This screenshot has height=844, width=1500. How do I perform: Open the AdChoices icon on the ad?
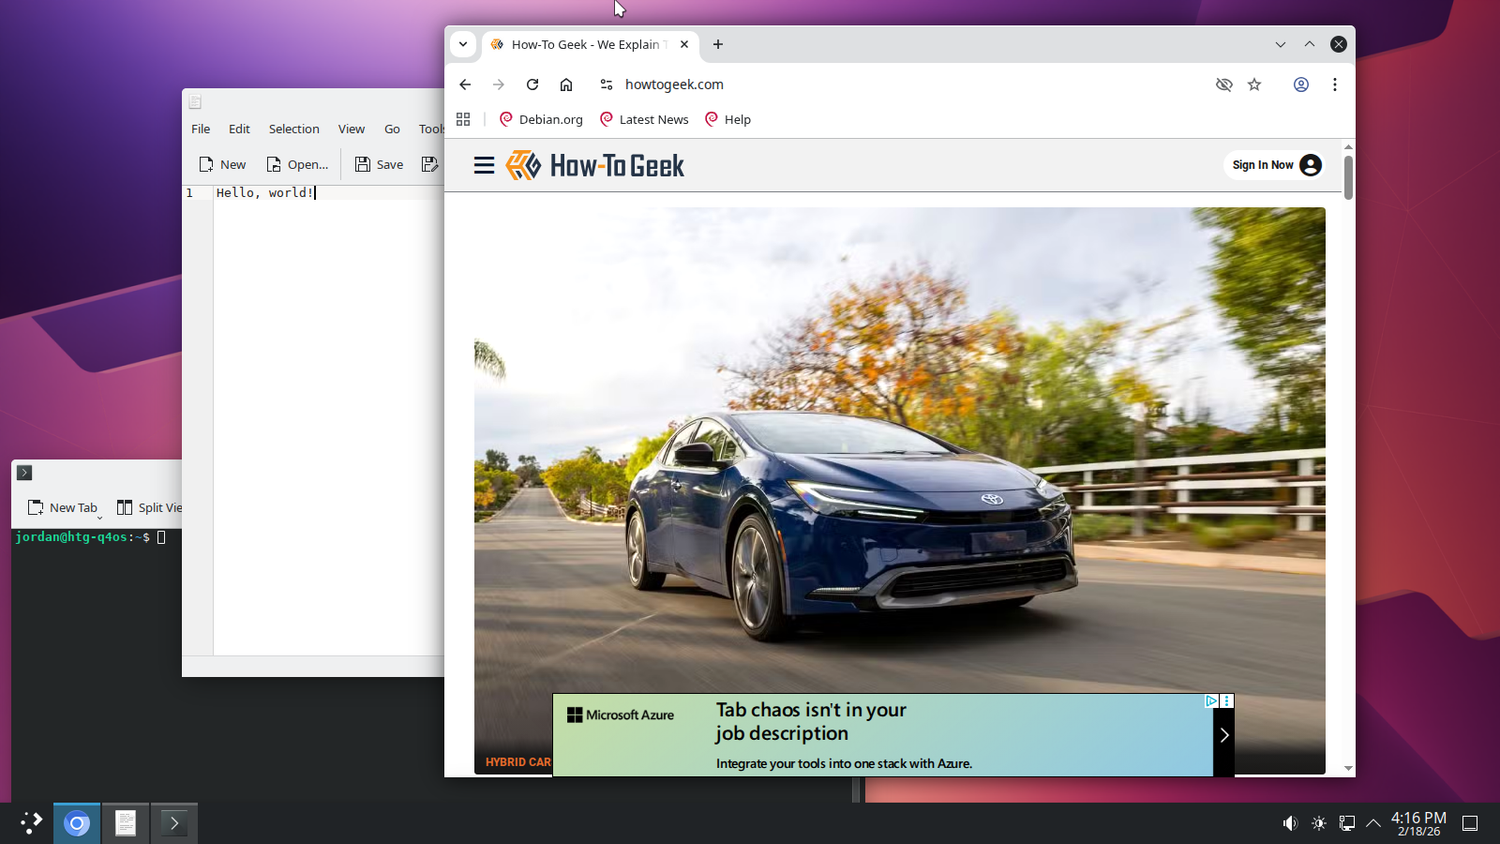pos(1211,701)
